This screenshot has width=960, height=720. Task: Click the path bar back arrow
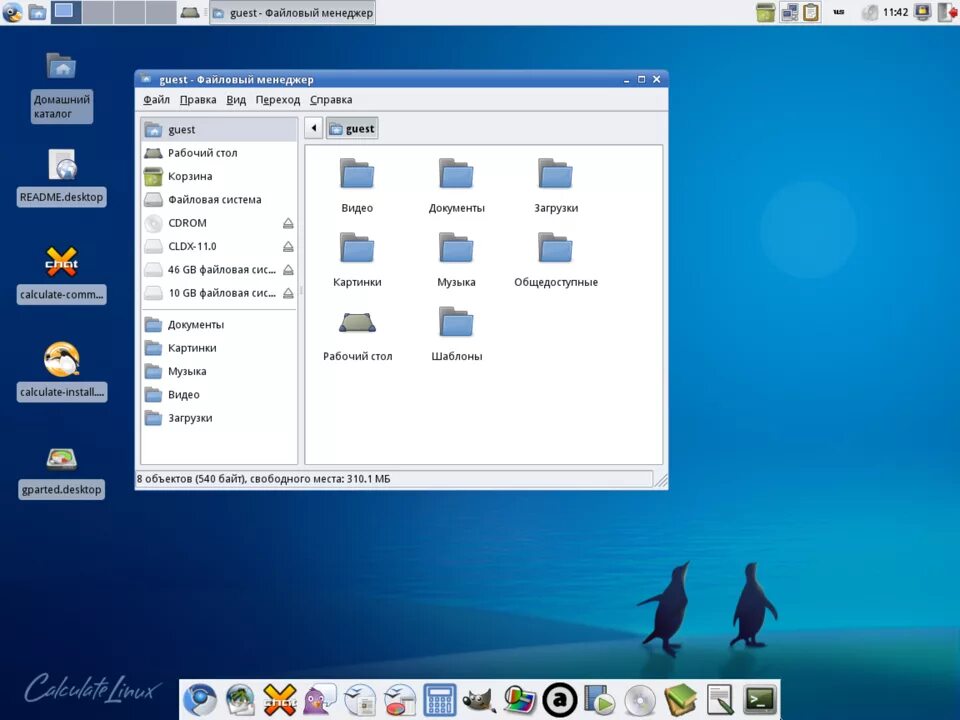click(x=313, y=128)
